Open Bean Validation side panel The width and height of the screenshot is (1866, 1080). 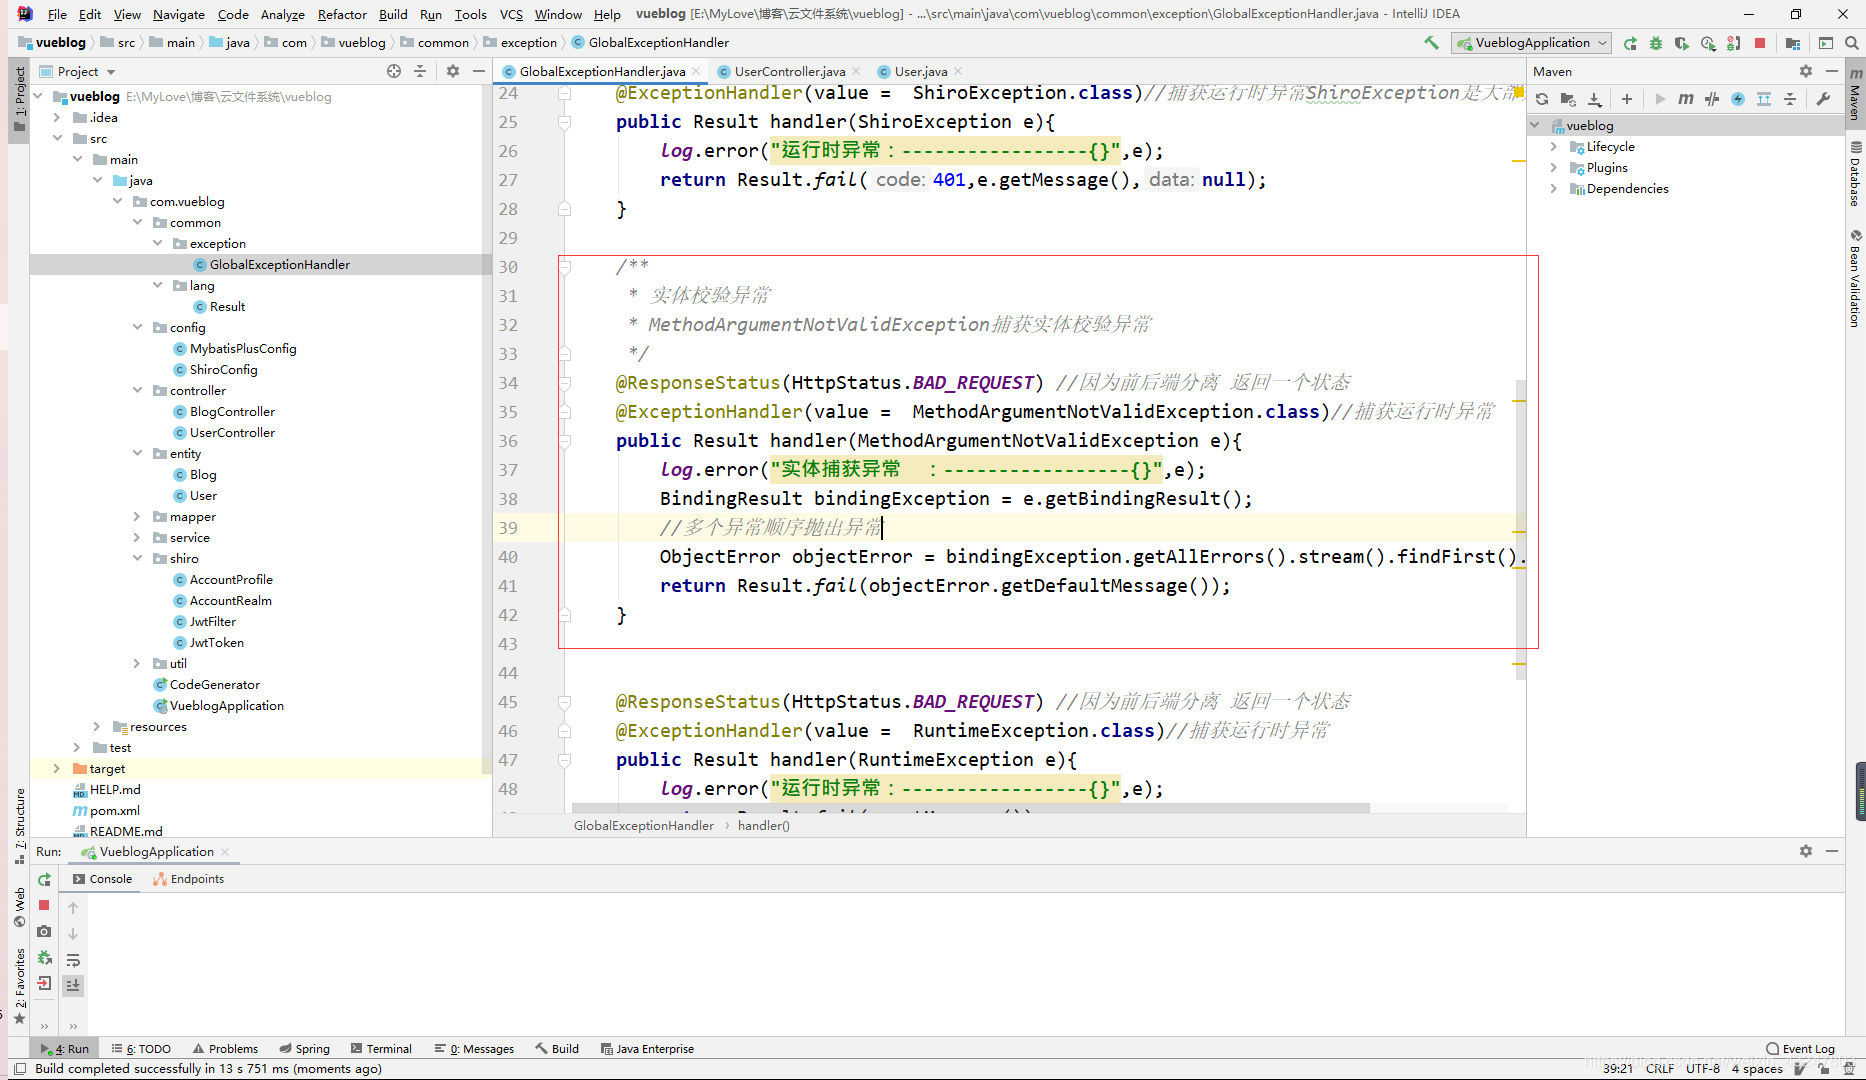coord(1856,278)
